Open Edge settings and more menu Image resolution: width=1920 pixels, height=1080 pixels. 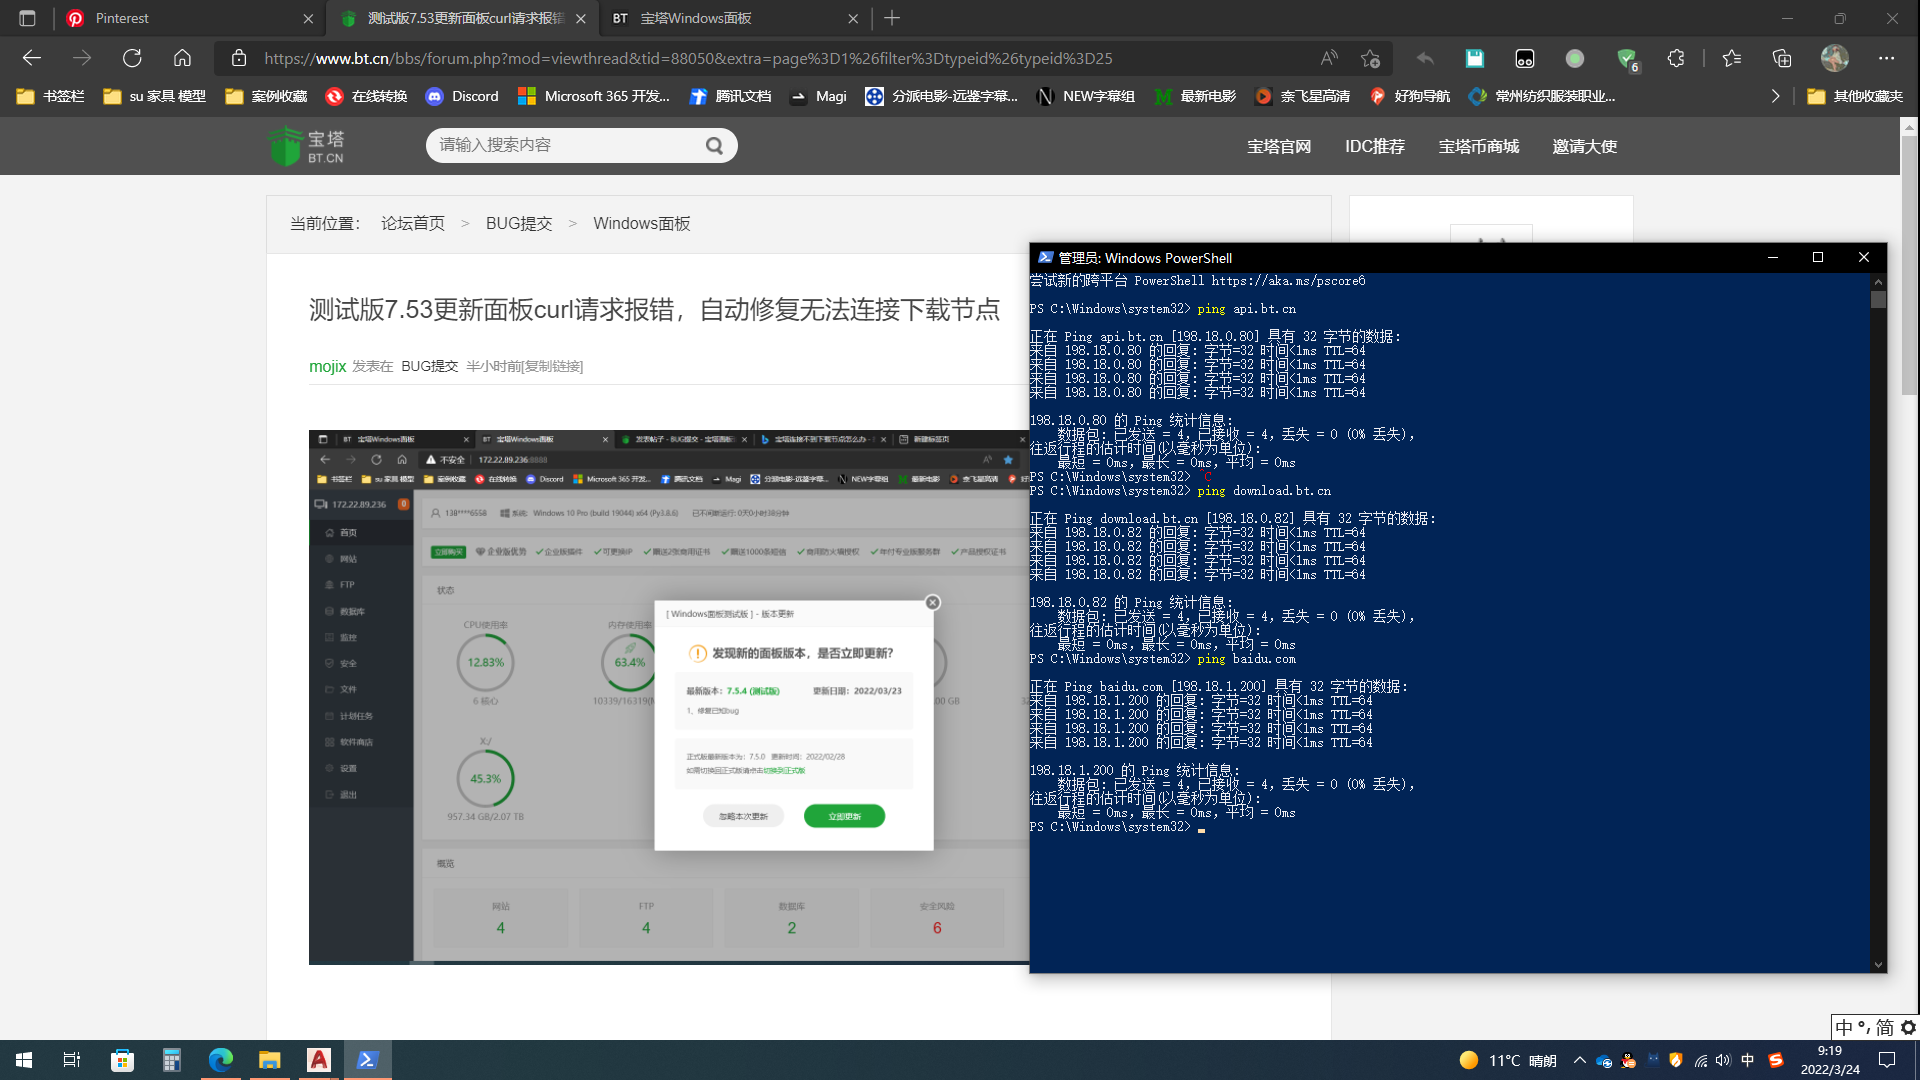coord(1887,58)
